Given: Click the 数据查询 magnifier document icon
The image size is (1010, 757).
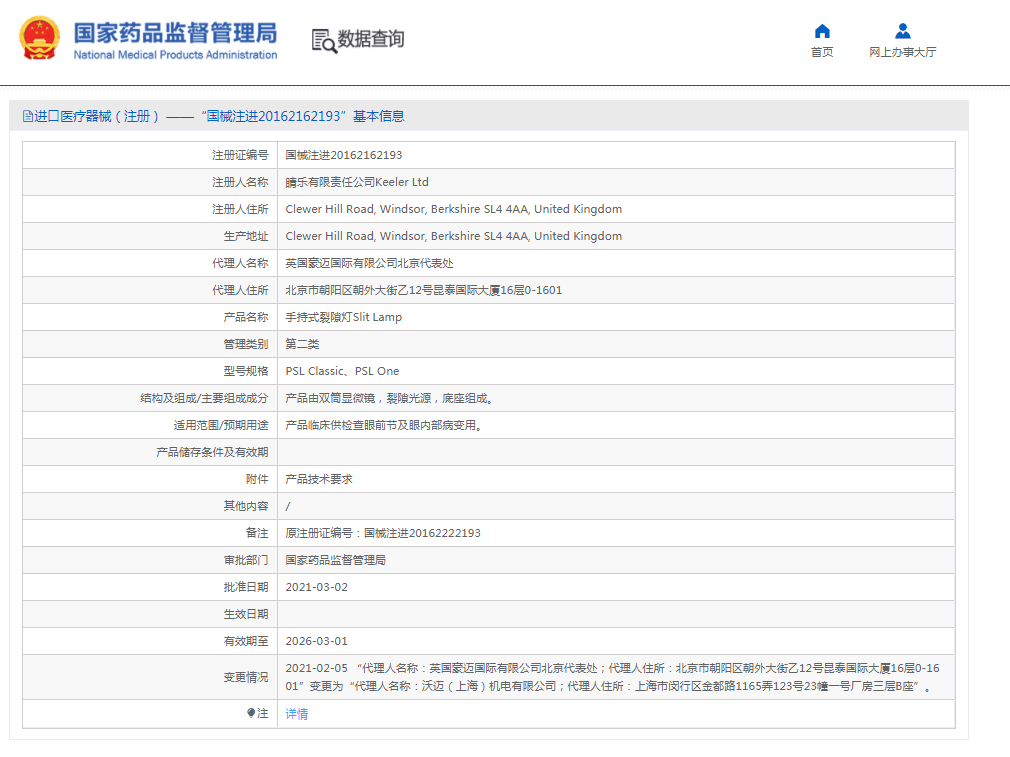Looking at the screenshot, I should click(324, 40).
